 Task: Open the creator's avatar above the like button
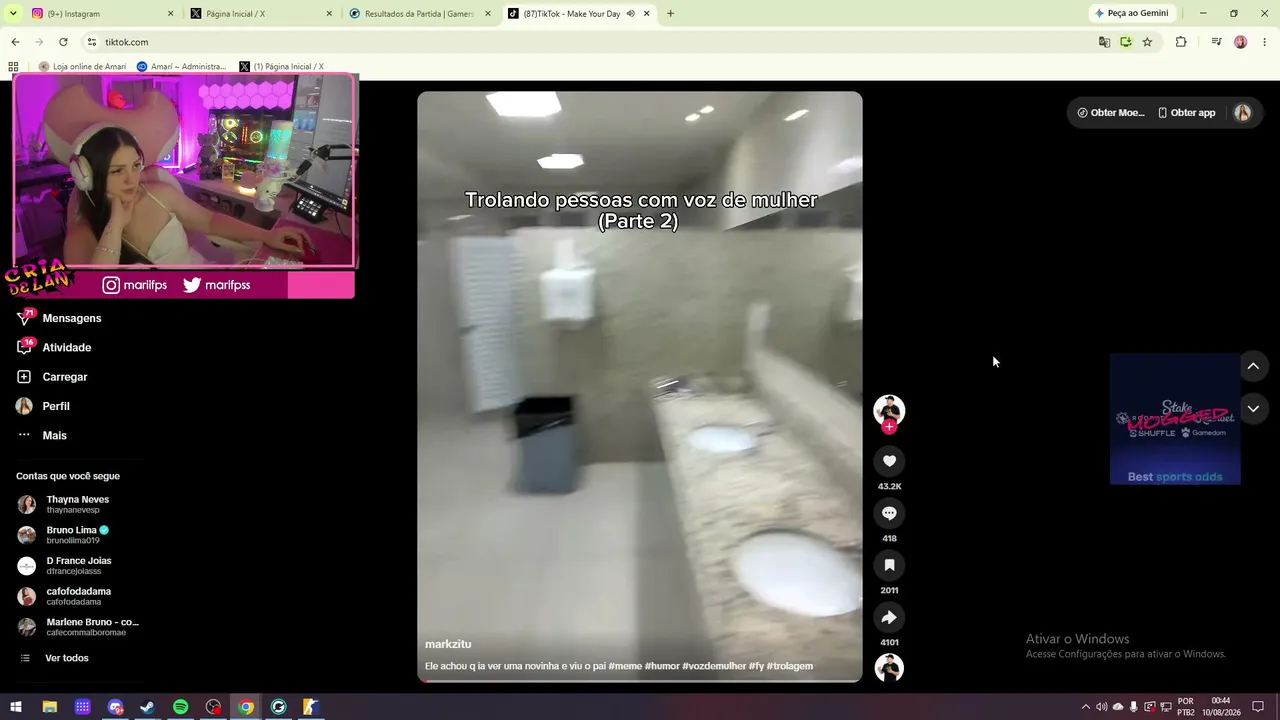tap(889, 409)
